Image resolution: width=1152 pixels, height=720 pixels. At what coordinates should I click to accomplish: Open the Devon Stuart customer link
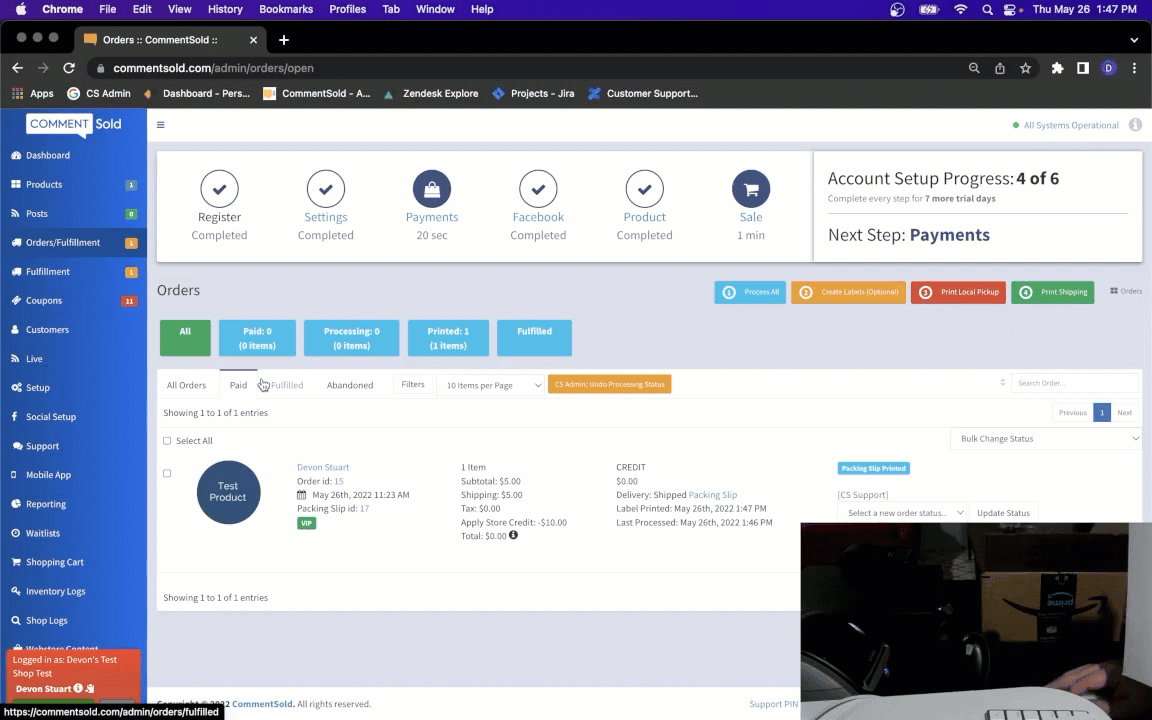(x=323, y=467)
